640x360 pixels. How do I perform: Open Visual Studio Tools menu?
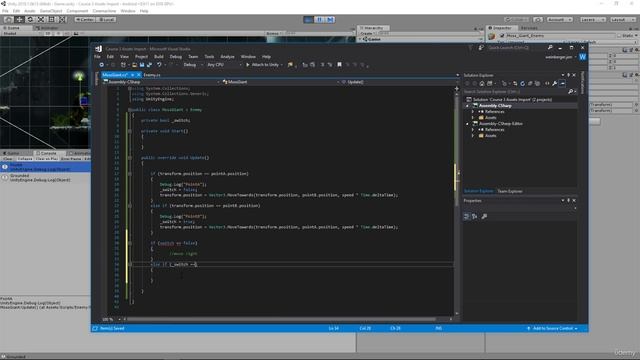209,57
